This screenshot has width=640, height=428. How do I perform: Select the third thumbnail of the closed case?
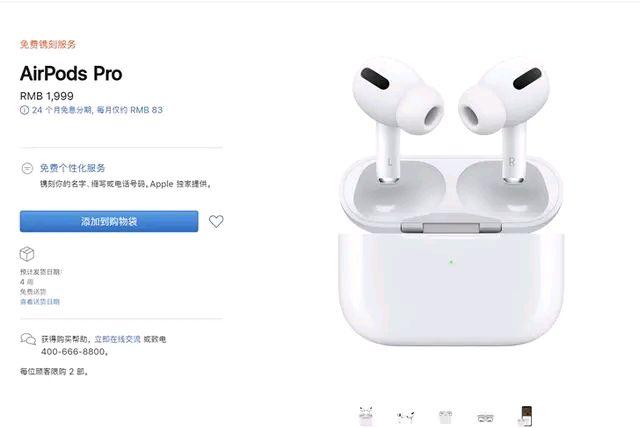445,417
